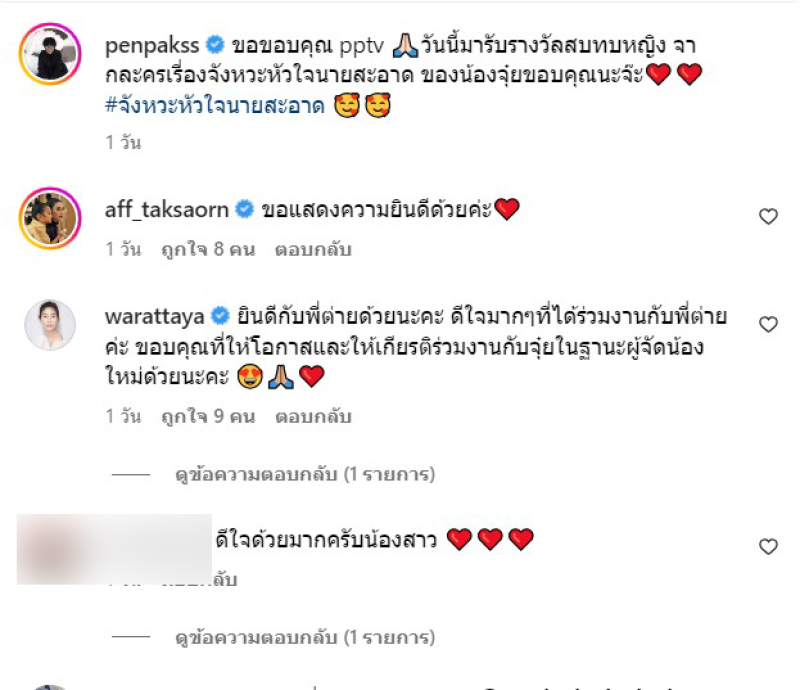Click the penpakss username link
800x690 pixels.
coord(152,46)
